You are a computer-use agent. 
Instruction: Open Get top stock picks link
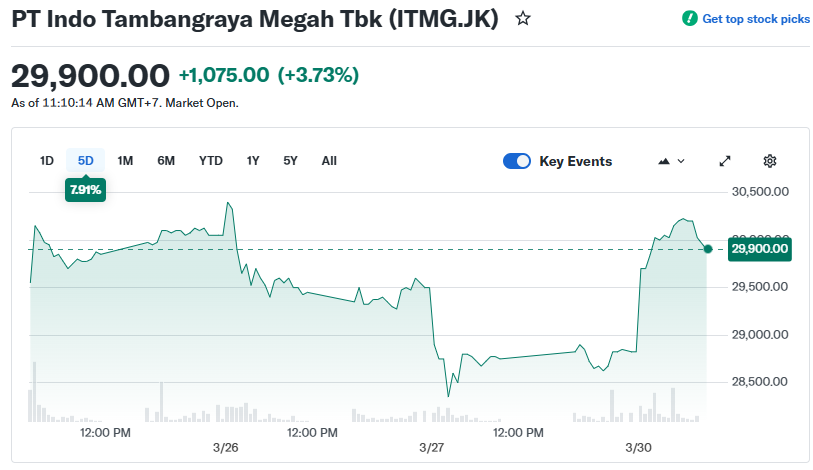pyautogui.click(x=756, y=19)
